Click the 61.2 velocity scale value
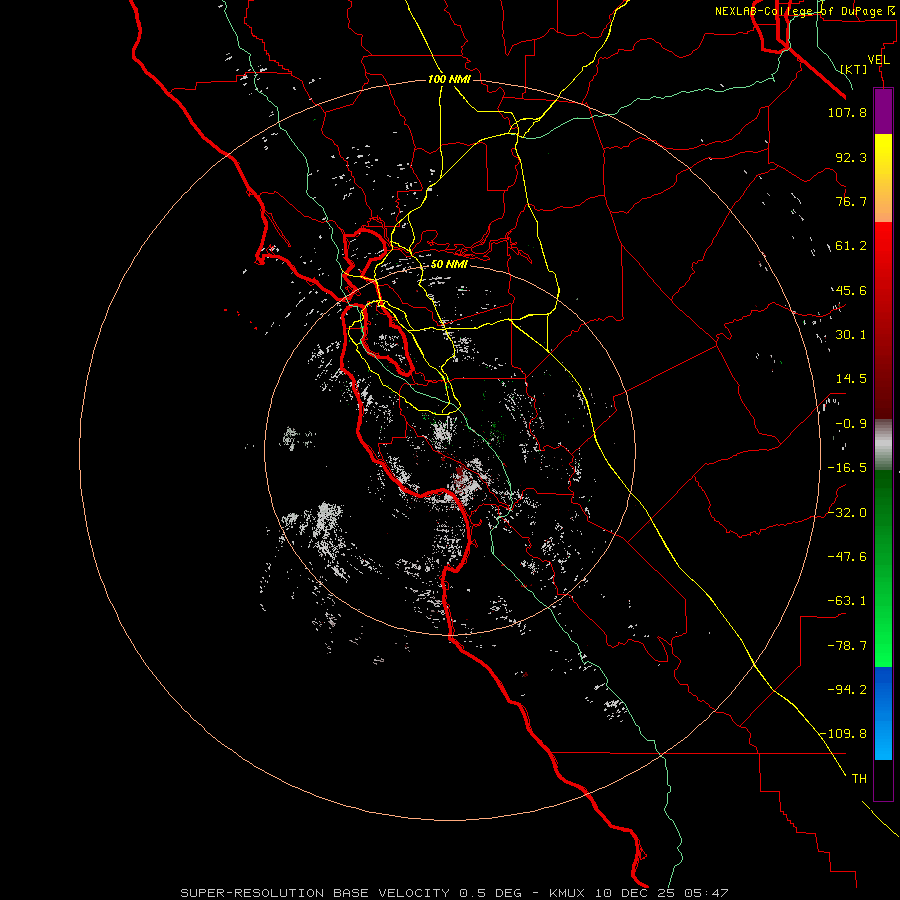 point(851,246)
